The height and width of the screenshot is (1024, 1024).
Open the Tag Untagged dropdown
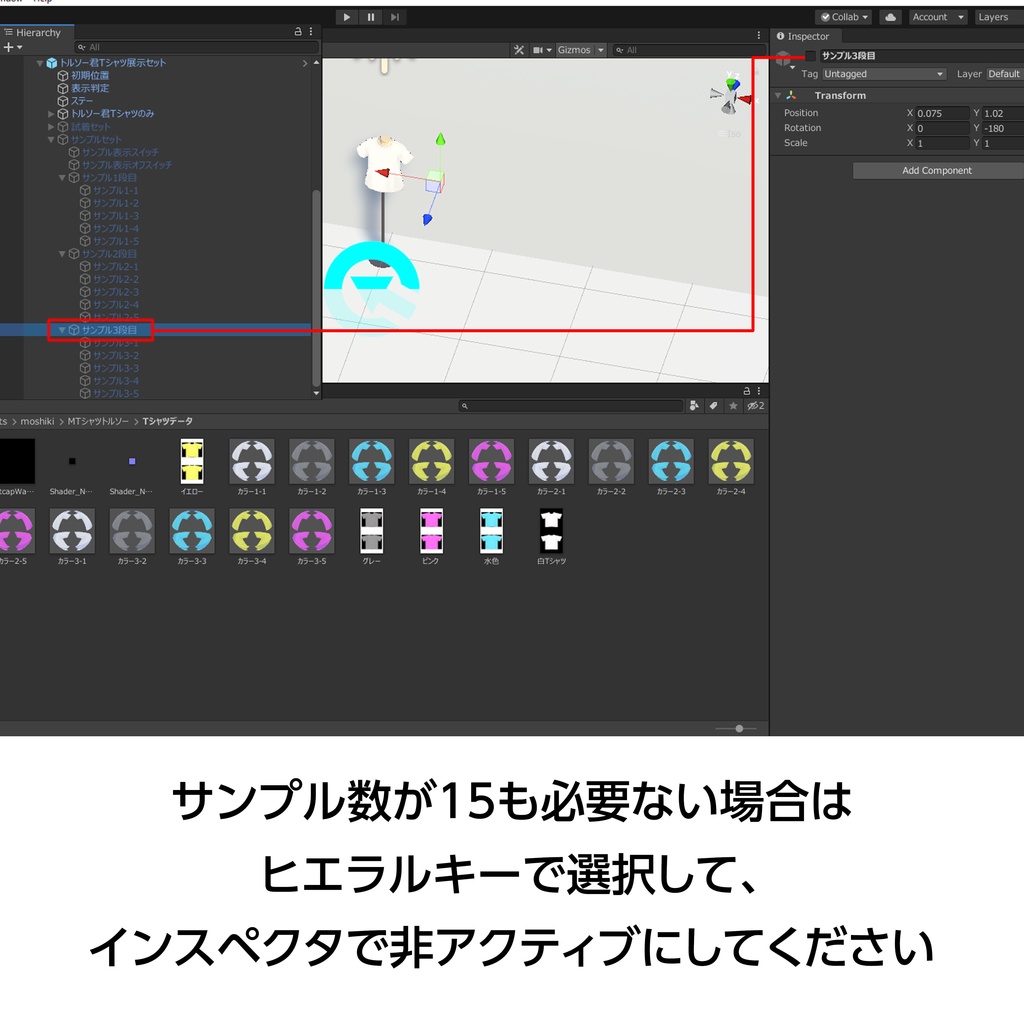click(x=884, y=74)
